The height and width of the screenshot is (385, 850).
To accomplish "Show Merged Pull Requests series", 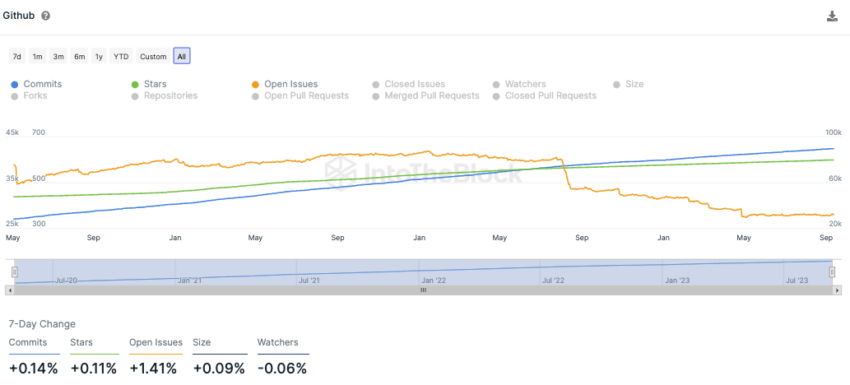I will pyautogui.click(x=426, y=95).
